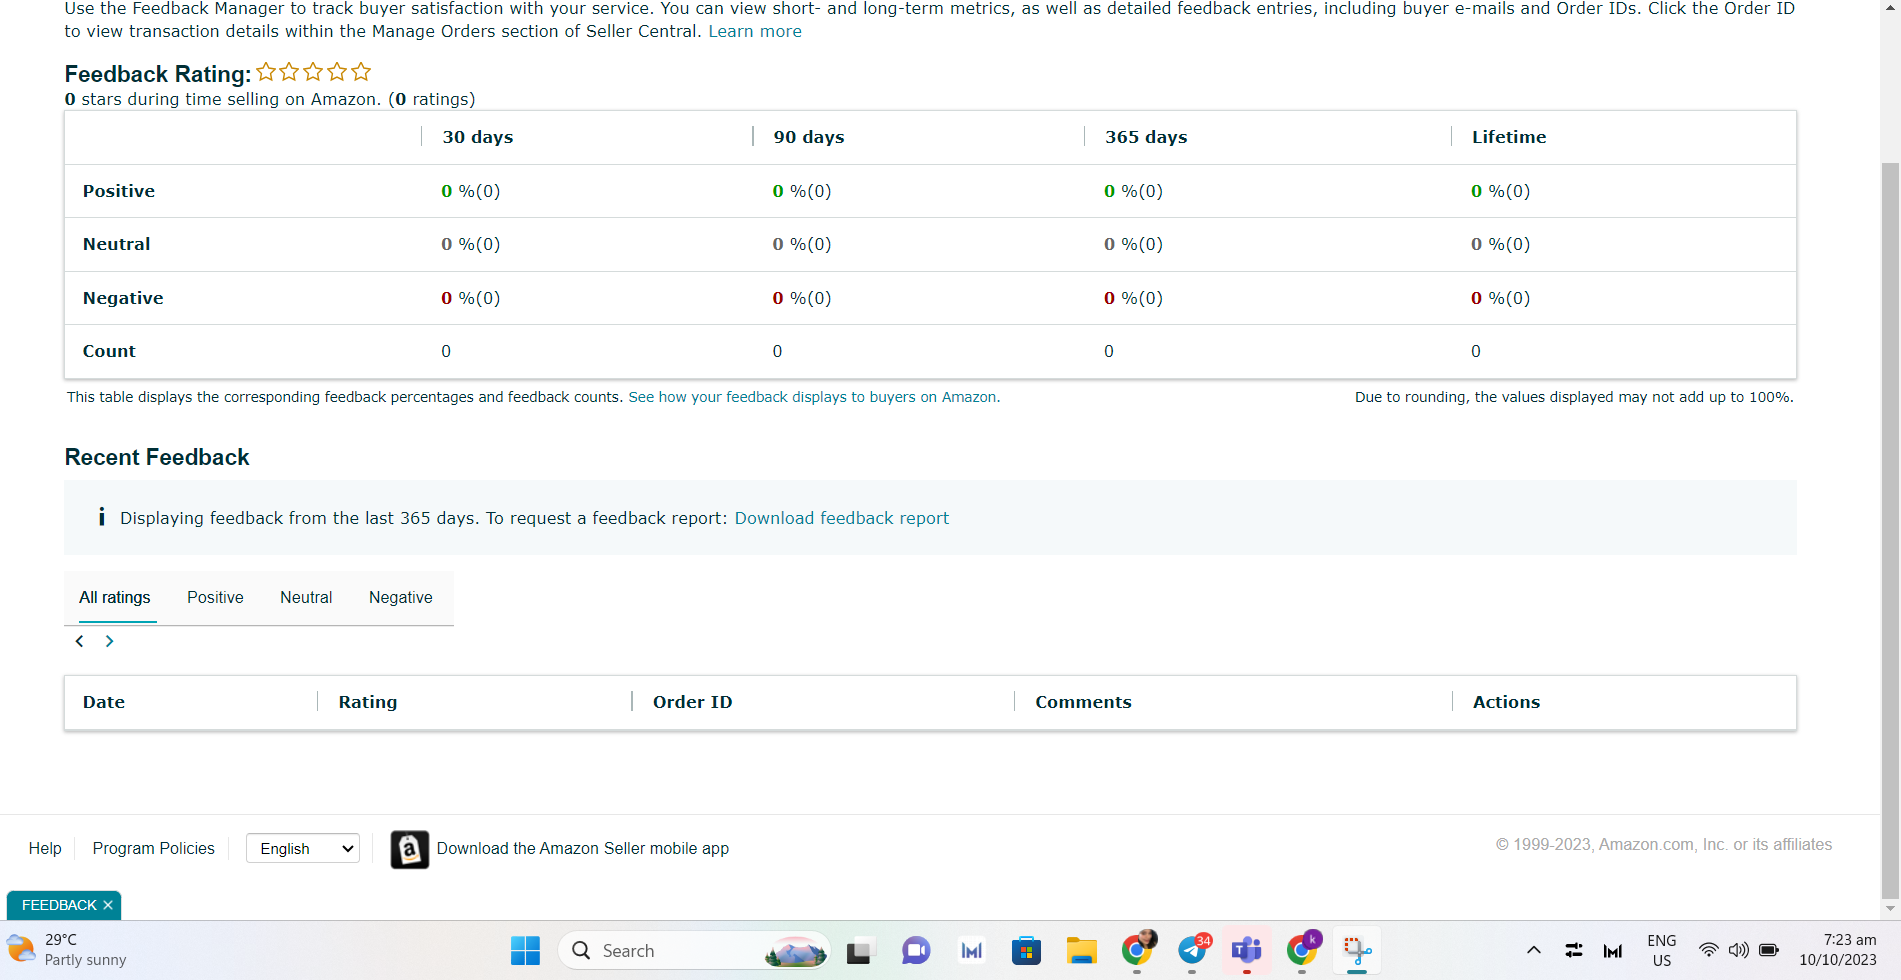Click the Learn more link
This screenshot has width=1901, height=980.
(x=755, y=31)
